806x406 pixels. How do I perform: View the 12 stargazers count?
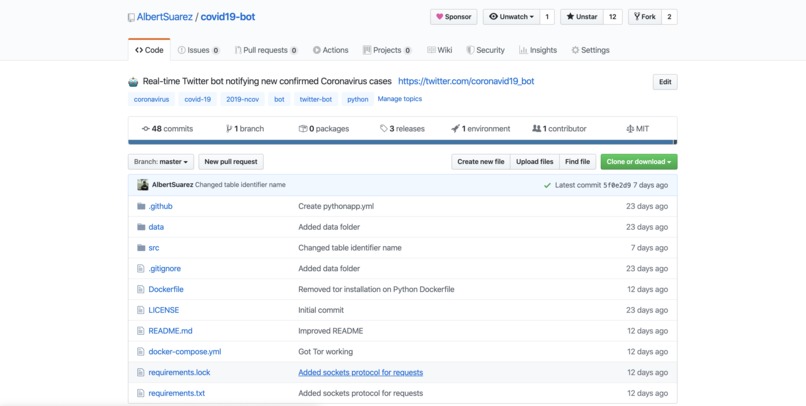tap(613, 16)
